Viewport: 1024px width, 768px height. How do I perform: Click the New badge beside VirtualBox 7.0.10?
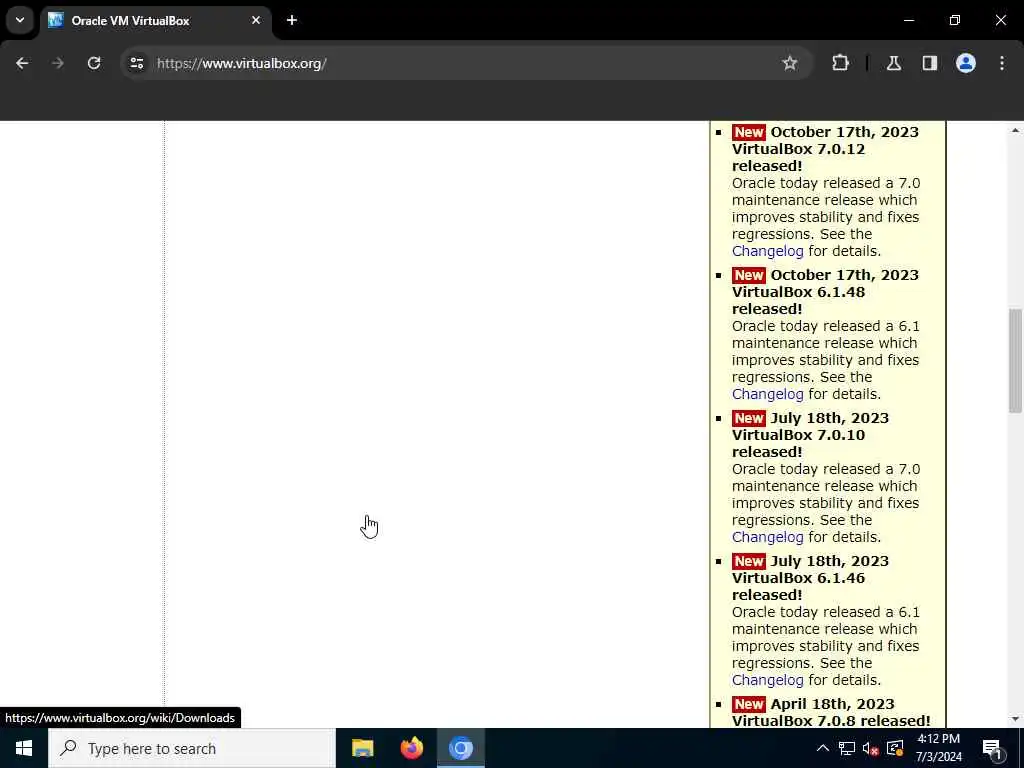click(748, 419)
